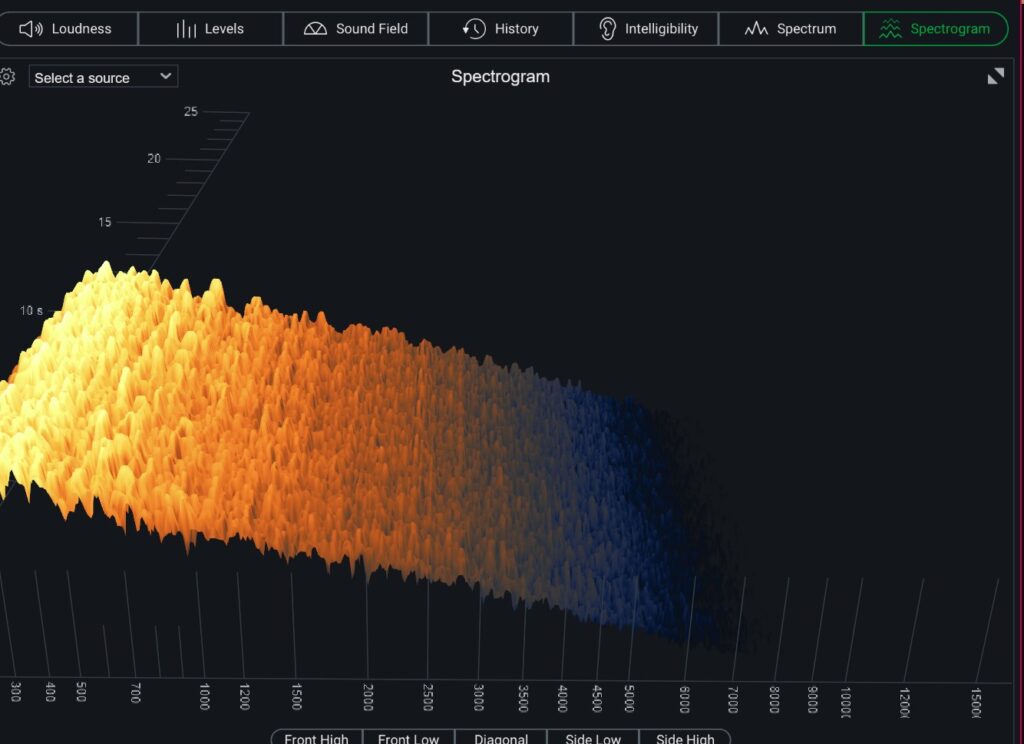Viewport: 1024px width, 744px height.
Task: Click the 25 mark on time axis
Action: [190, 112]
